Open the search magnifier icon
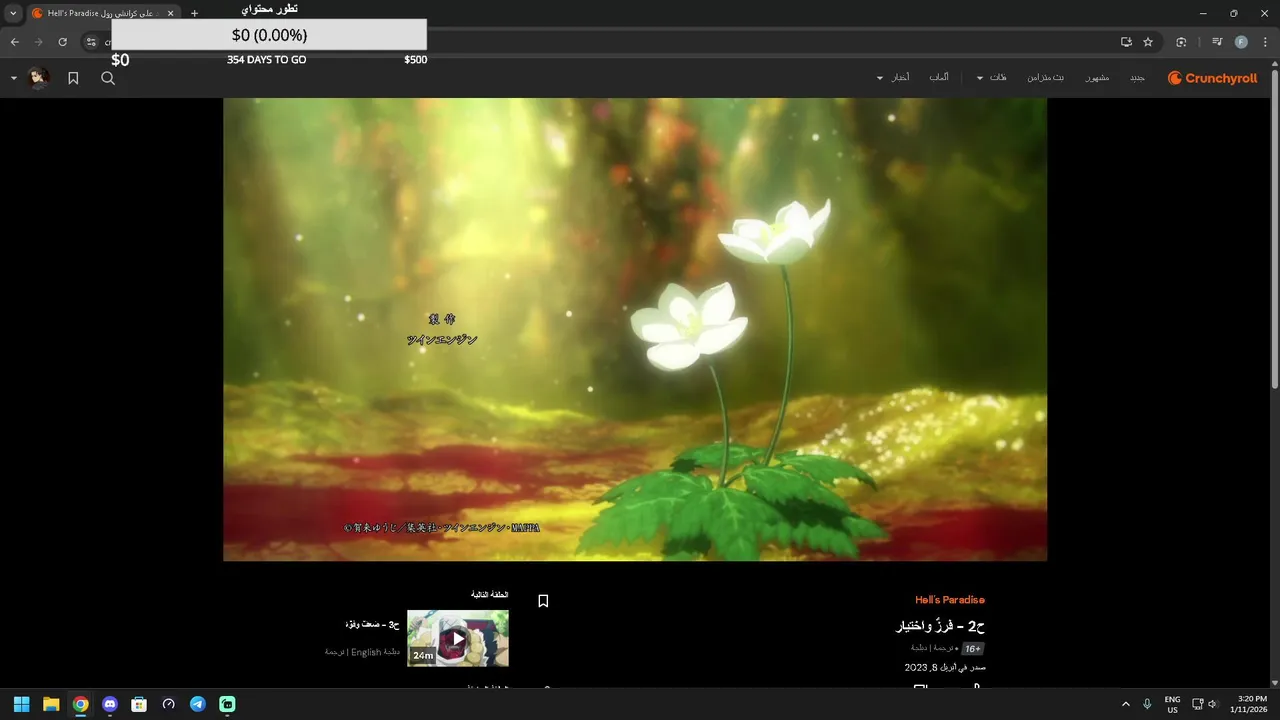Image resolution: width=1280 pixels, height=720 pixels. tap(108, 78)
